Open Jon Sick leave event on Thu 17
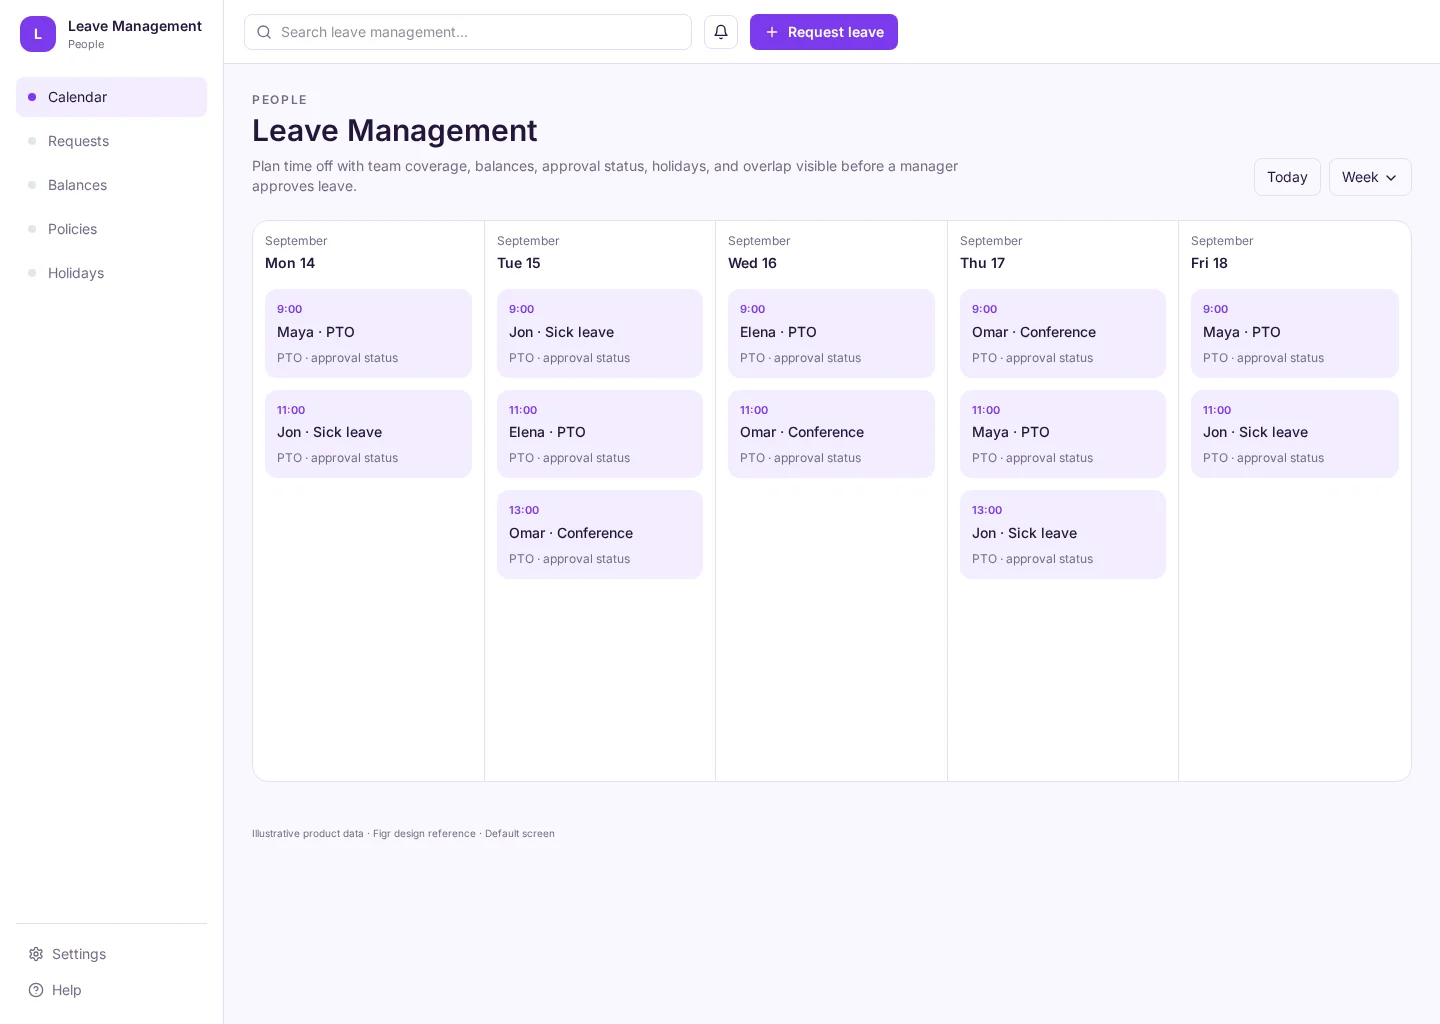The height and width of the screenshot is (1024, 1440). pyautogui.click(x=1063, y=534)
